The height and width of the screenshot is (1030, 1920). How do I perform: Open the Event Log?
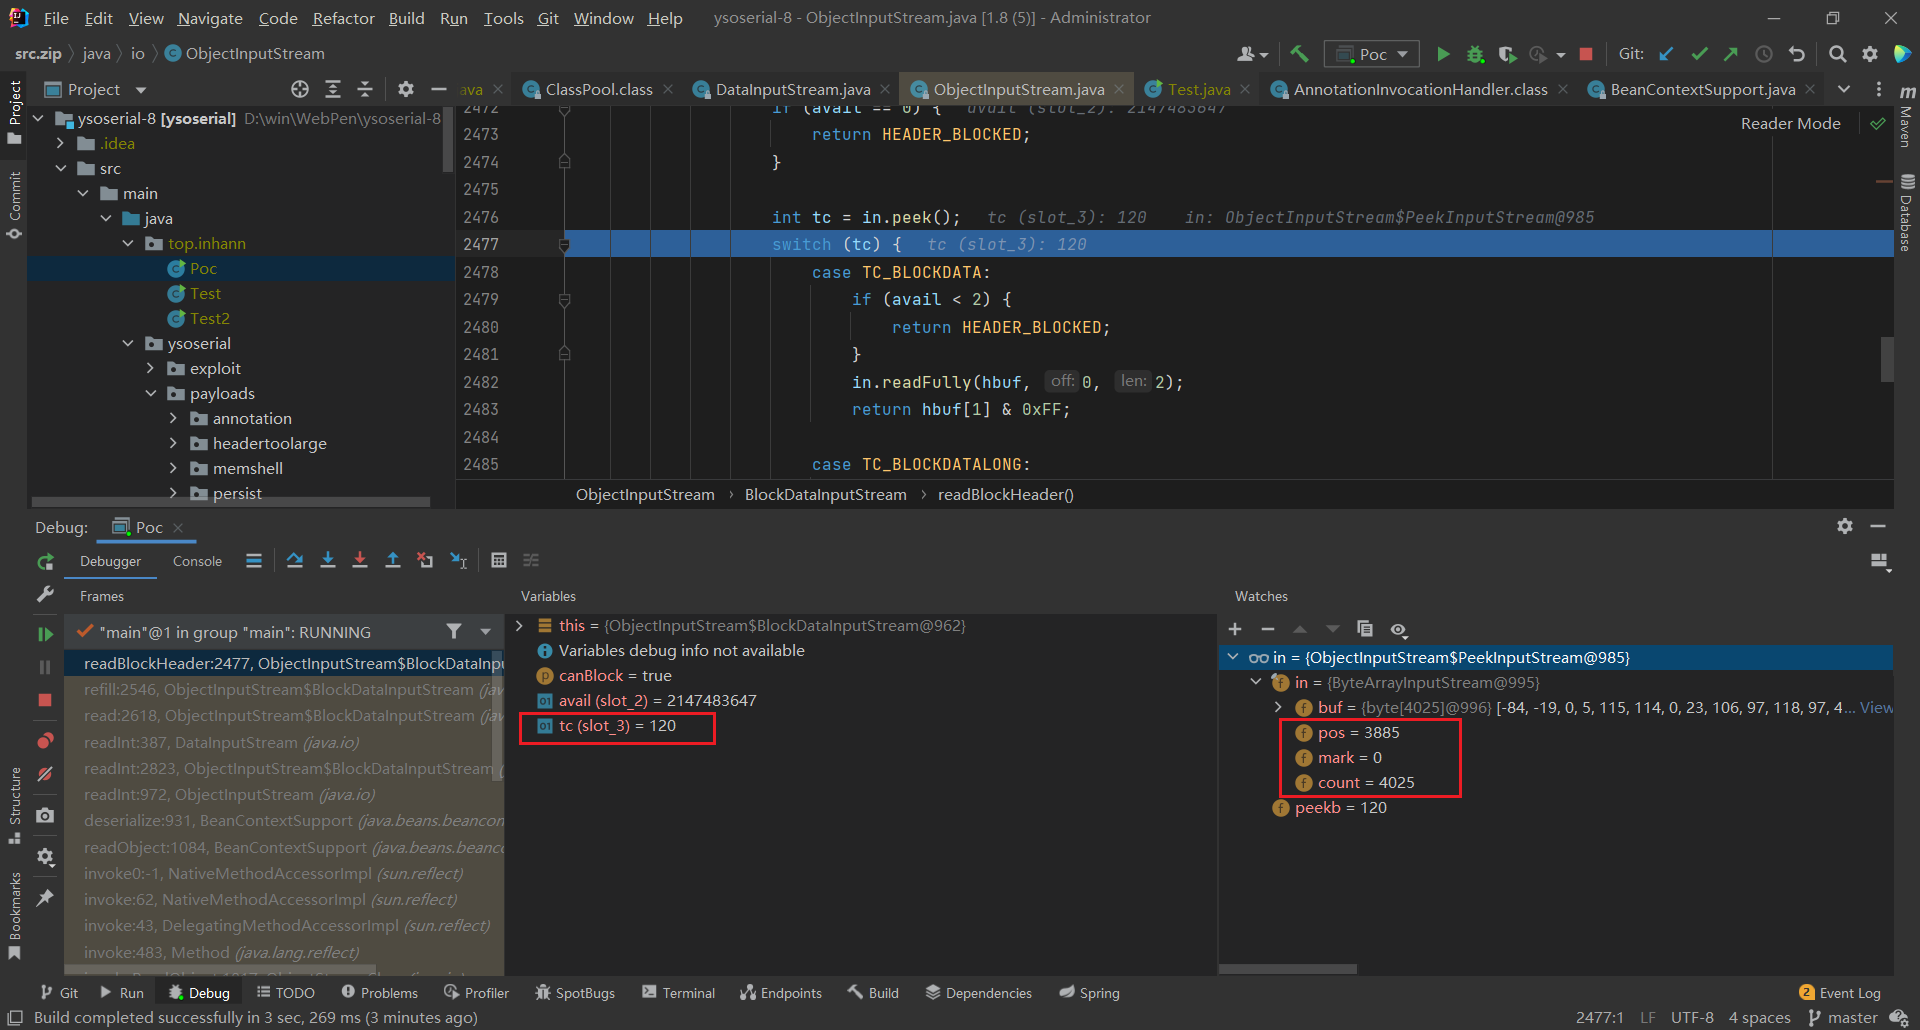1840,992
